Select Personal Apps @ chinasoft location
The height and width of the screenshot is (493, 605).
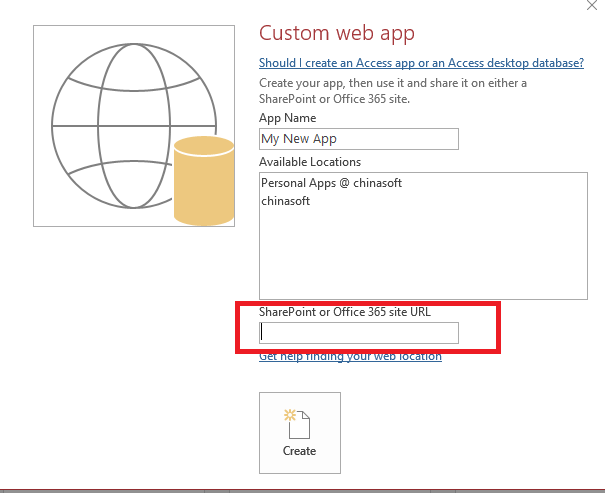click(331, 183)
